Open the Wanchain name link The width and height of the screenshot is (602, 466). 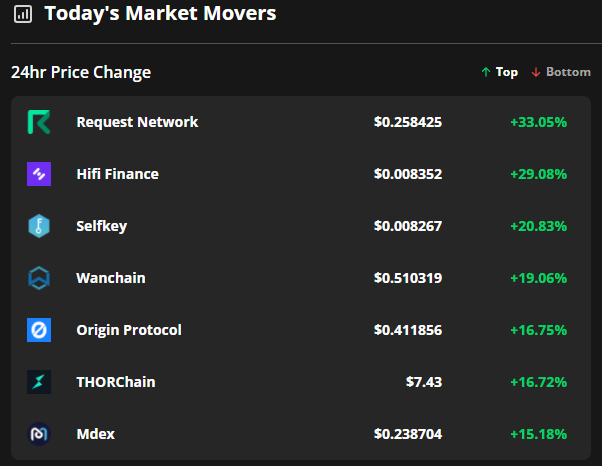point(110,278)
